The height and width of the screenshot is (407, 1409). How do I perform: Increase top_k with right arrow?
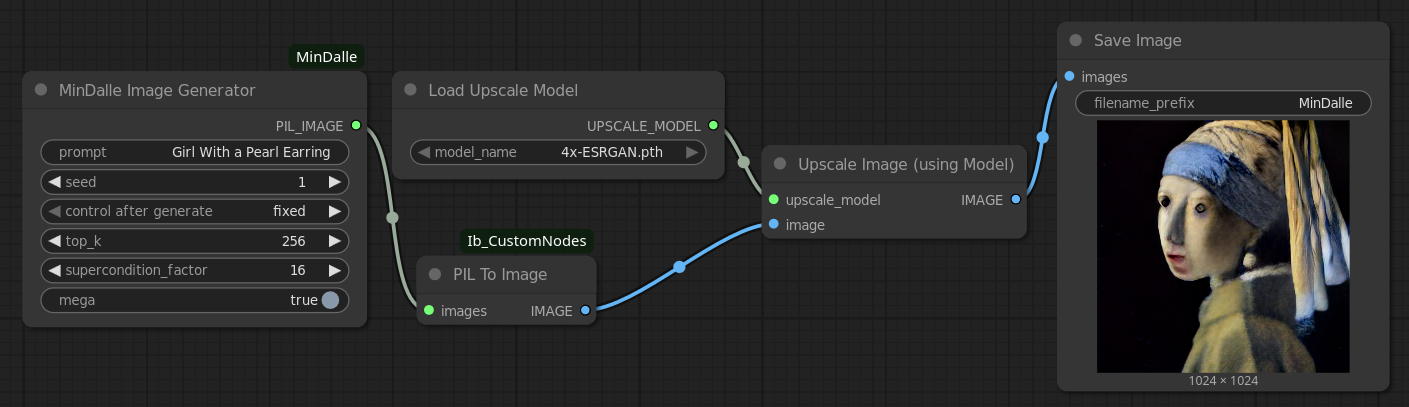click(x=335, y=241)
